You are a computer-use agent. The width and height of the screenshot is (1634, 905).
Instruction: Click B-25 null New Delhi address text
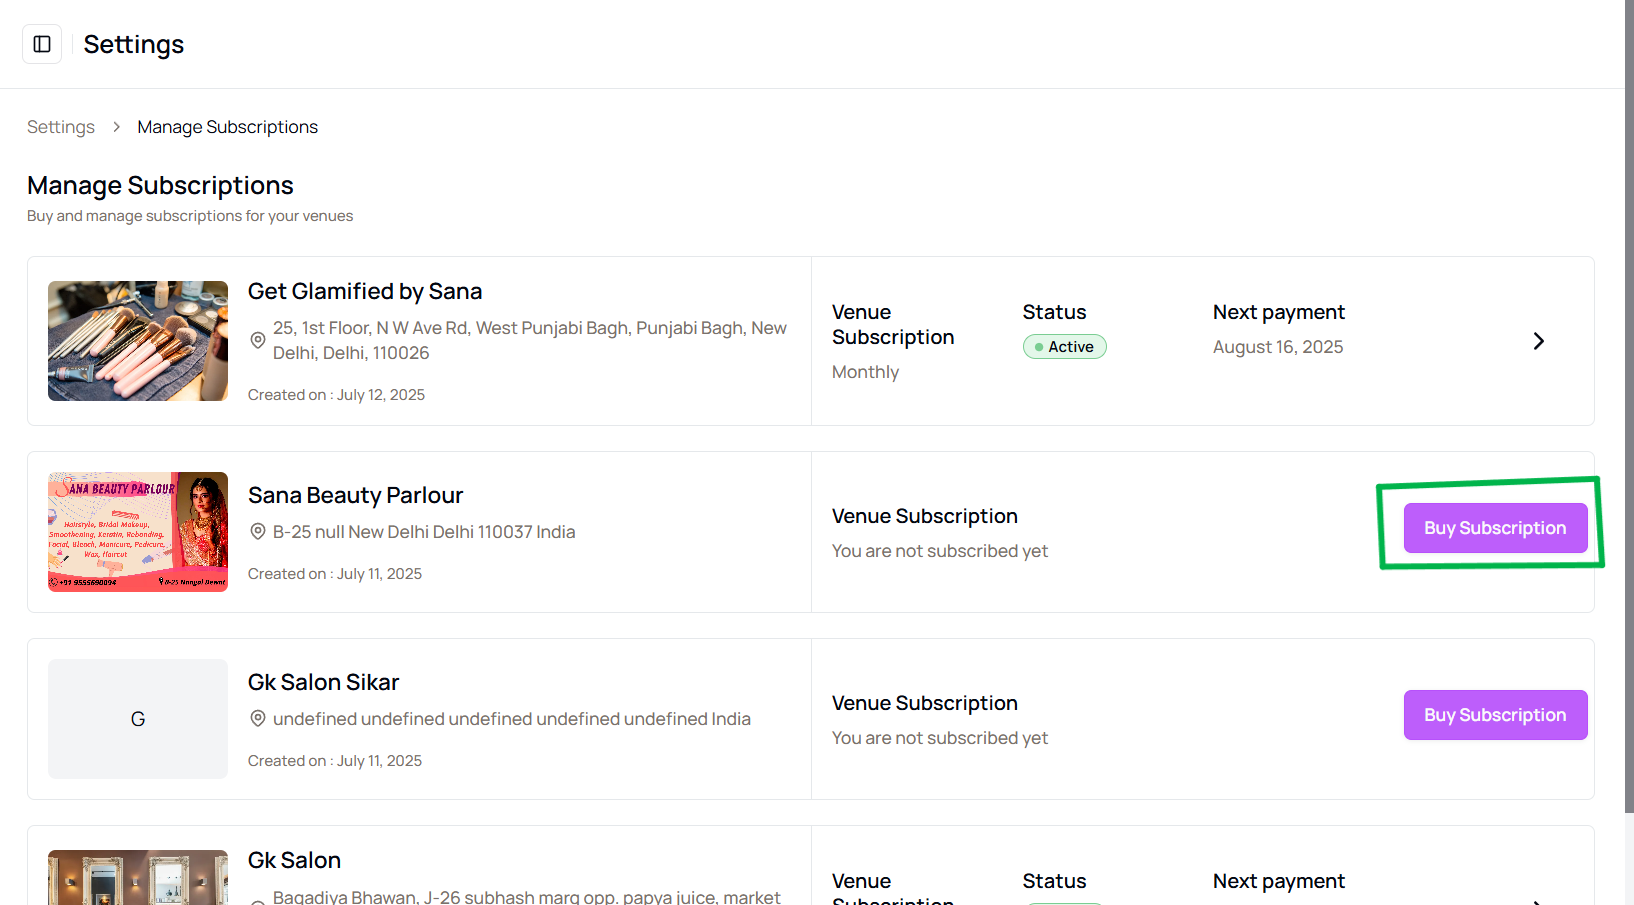coord(424,532)
